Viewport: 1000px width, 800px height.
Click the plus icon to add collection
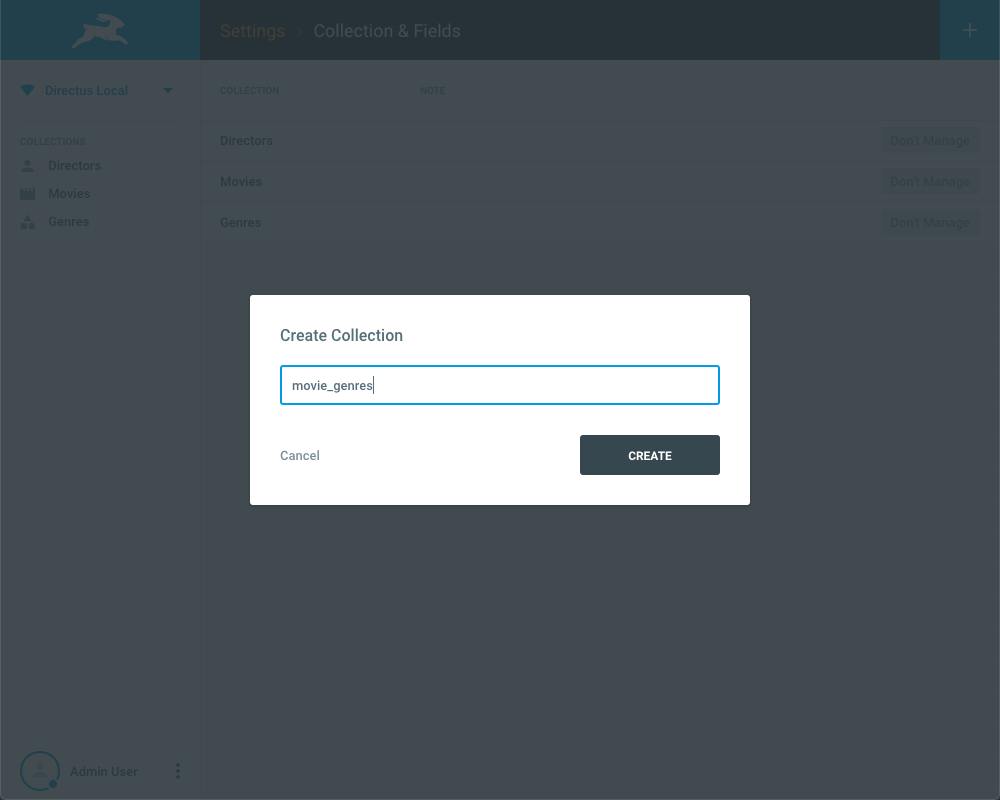969,30
